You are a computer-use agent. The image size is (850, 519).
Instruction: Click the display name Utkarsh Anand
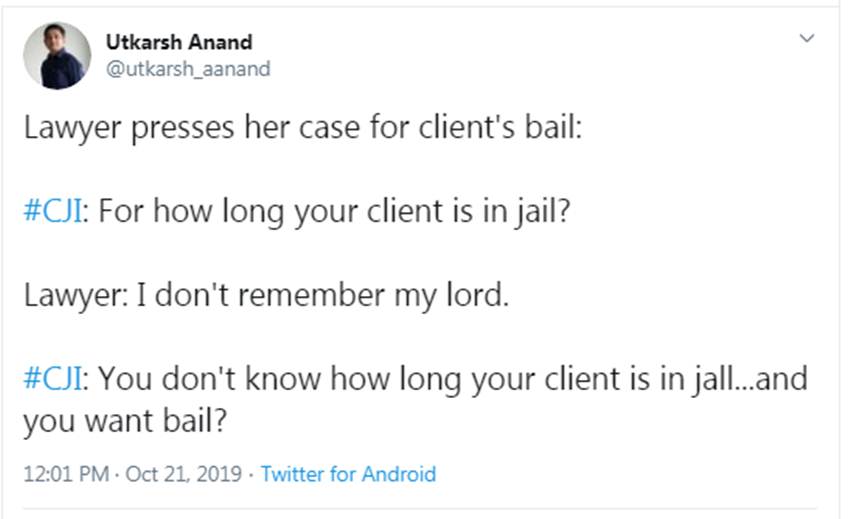(x=178, y=42)
